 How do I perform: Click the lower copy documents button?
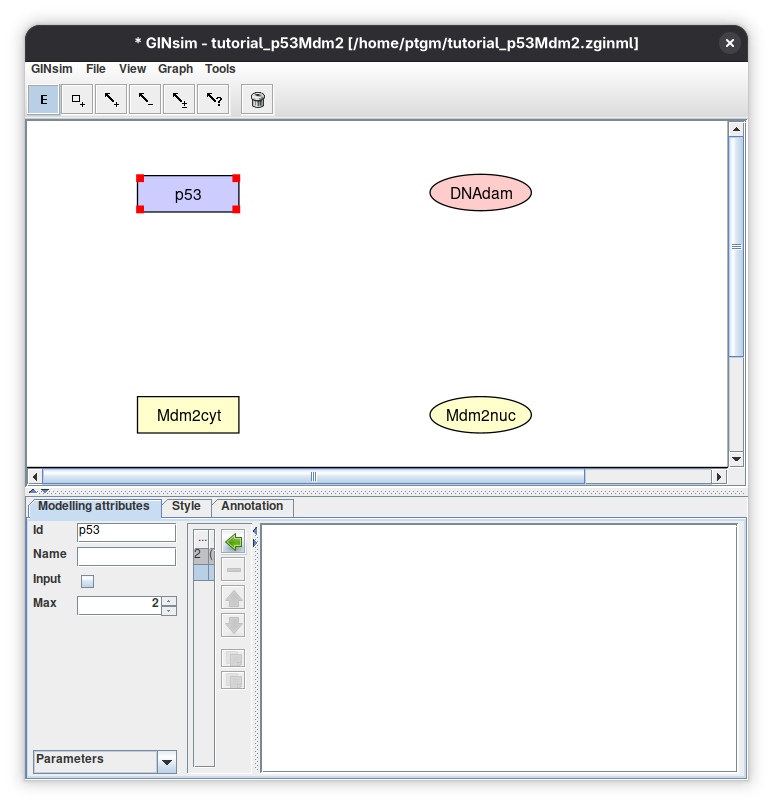pyautogui.click(x=234, y=680)
